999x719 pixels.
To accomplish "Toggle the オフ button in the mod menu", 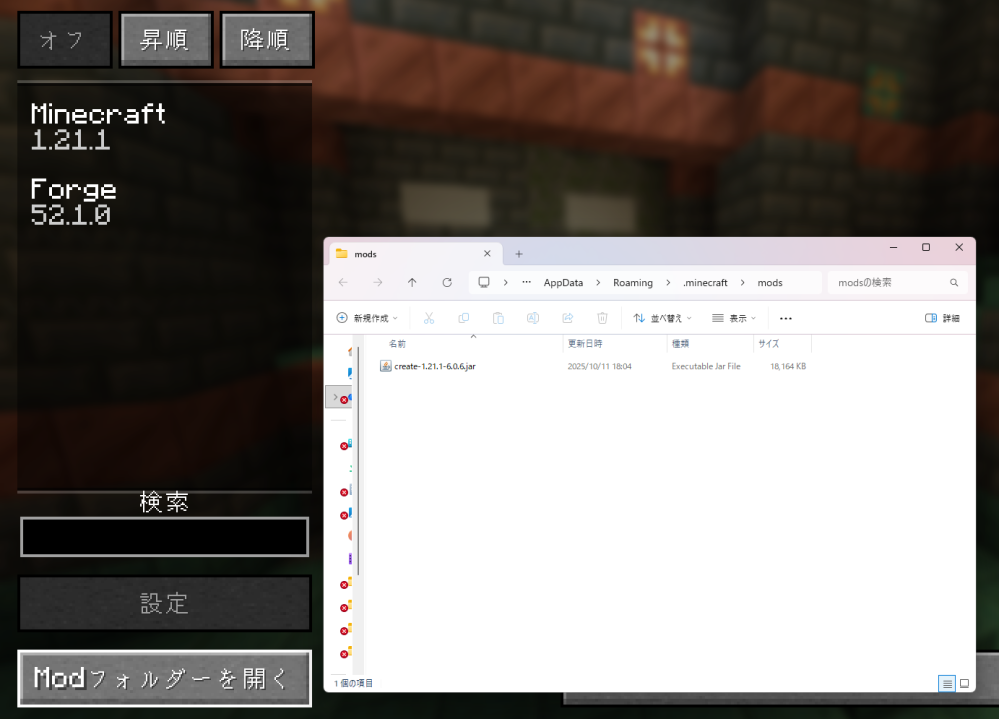I will coord(64,39).
